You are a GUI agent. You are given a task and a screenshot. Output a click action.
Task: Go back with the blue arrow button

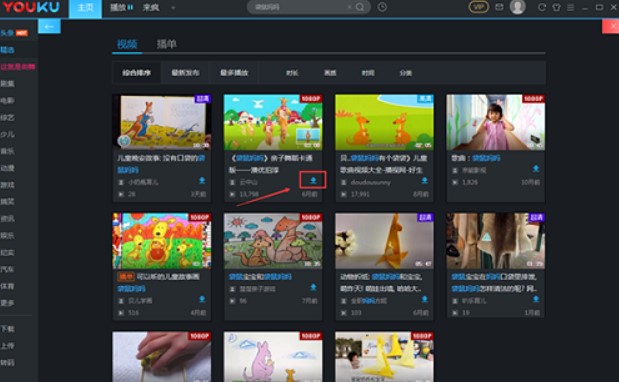coord(49,26)
